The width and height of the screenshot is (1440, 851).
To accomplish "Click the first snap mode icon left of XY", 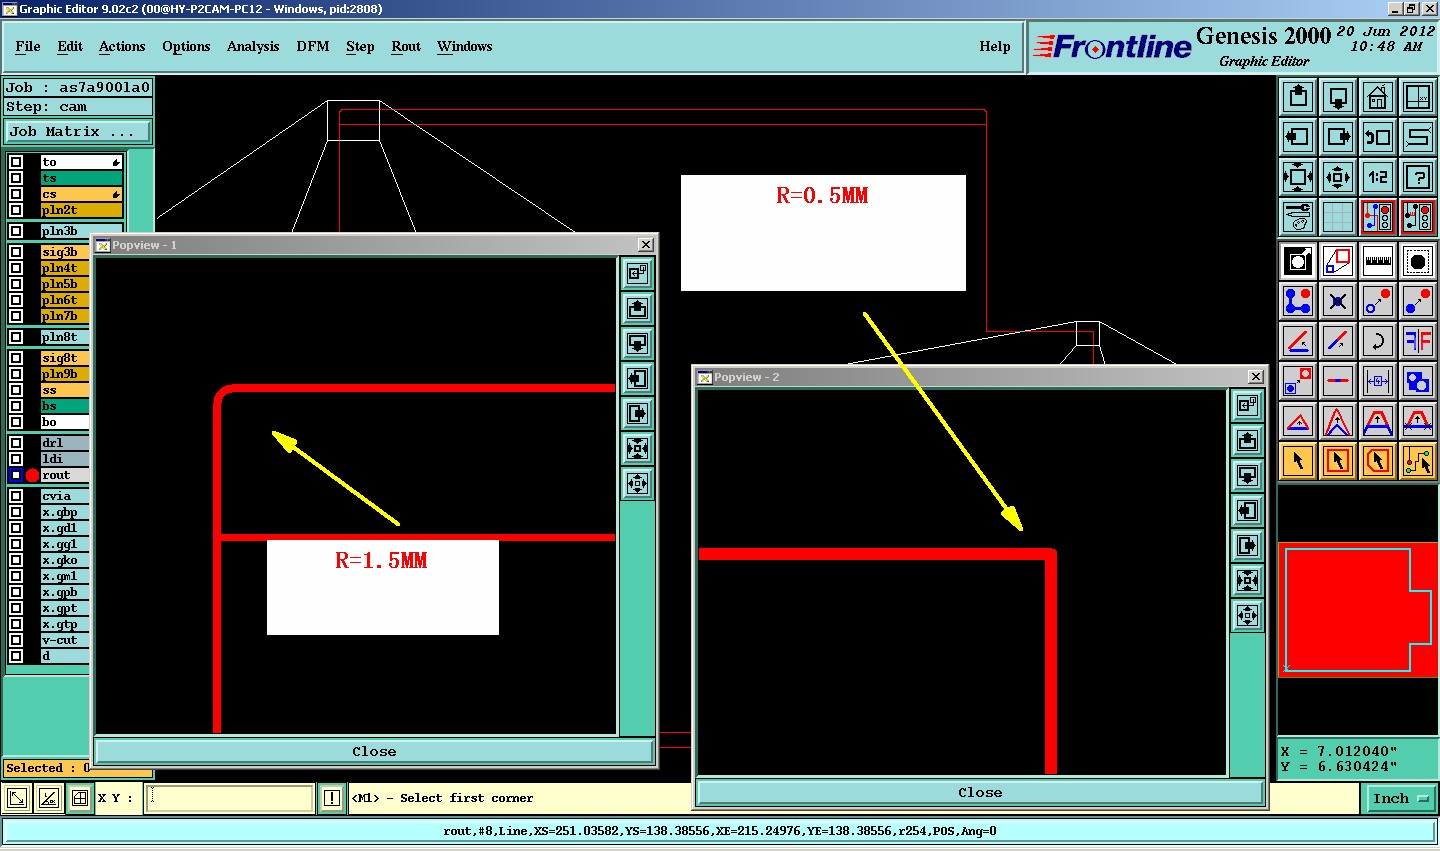I will [17, 798].
